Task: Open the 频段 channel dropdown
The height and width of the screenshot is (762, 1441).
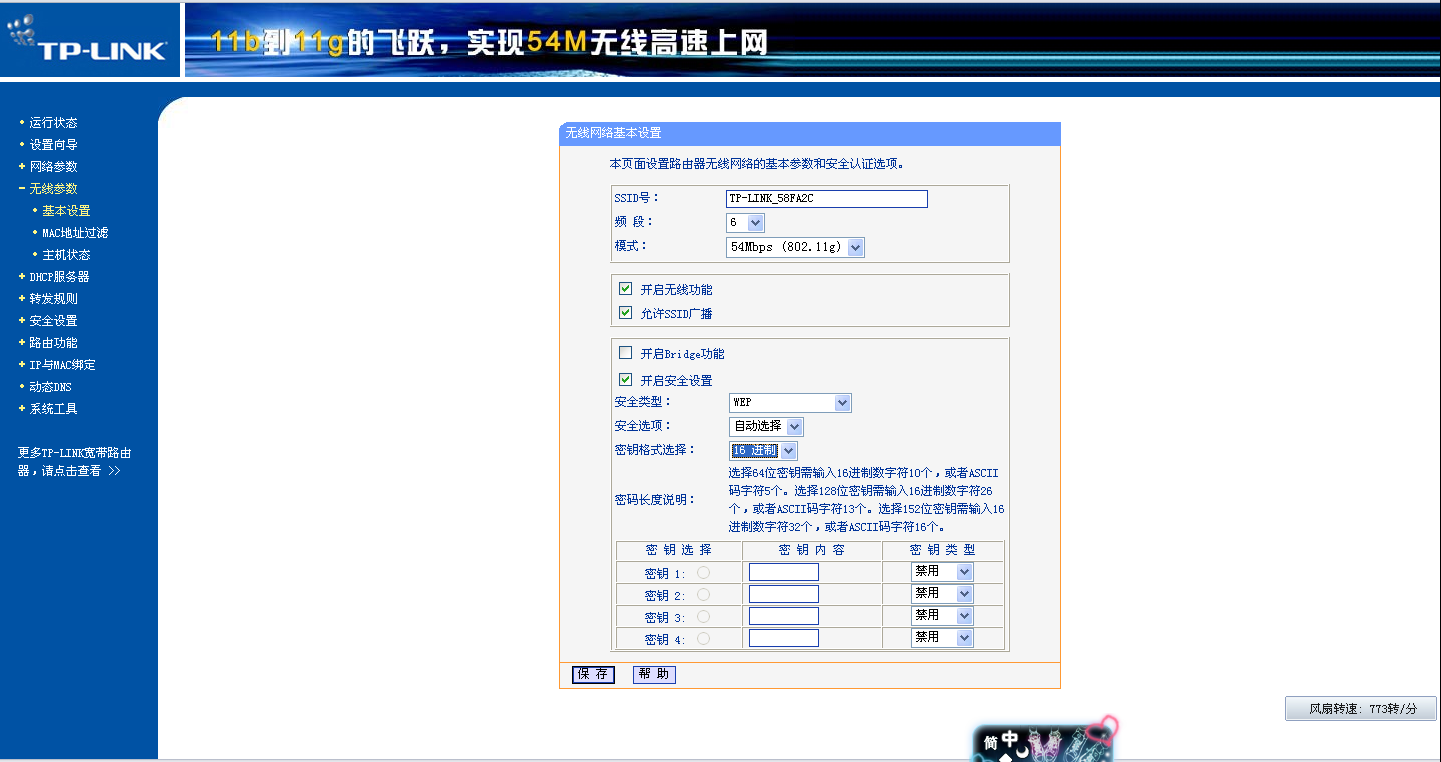Action: pos(744,222)
